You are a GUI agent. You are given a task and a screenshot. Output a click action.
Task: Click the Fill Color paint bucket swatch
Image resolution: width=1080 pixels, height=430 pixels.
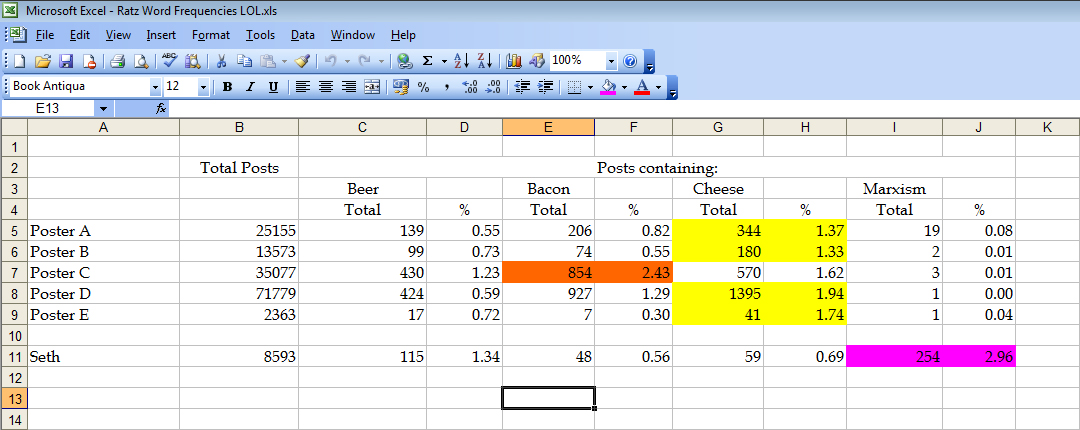pos(607,87)
